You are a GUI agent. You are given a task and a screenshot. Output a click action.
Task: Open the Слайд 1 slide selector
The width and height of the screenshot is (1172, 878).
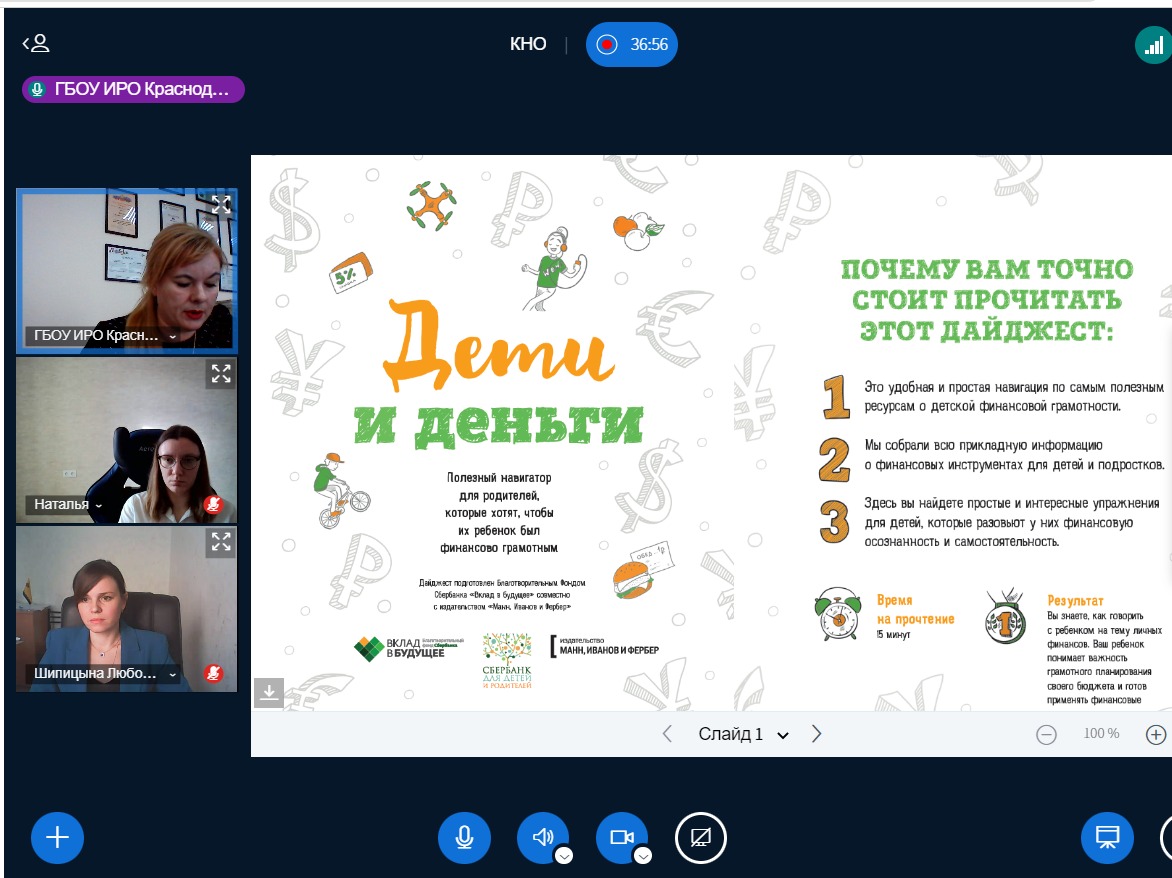pos(743,734)
